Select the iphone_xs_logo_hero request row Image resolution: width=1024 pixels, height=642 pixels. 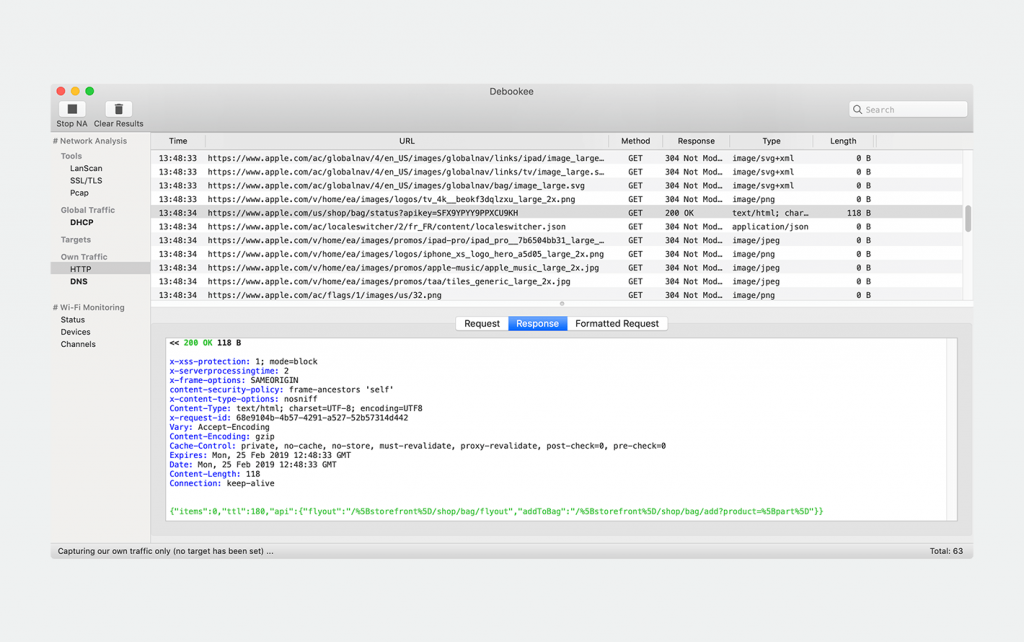click(557, 254)
